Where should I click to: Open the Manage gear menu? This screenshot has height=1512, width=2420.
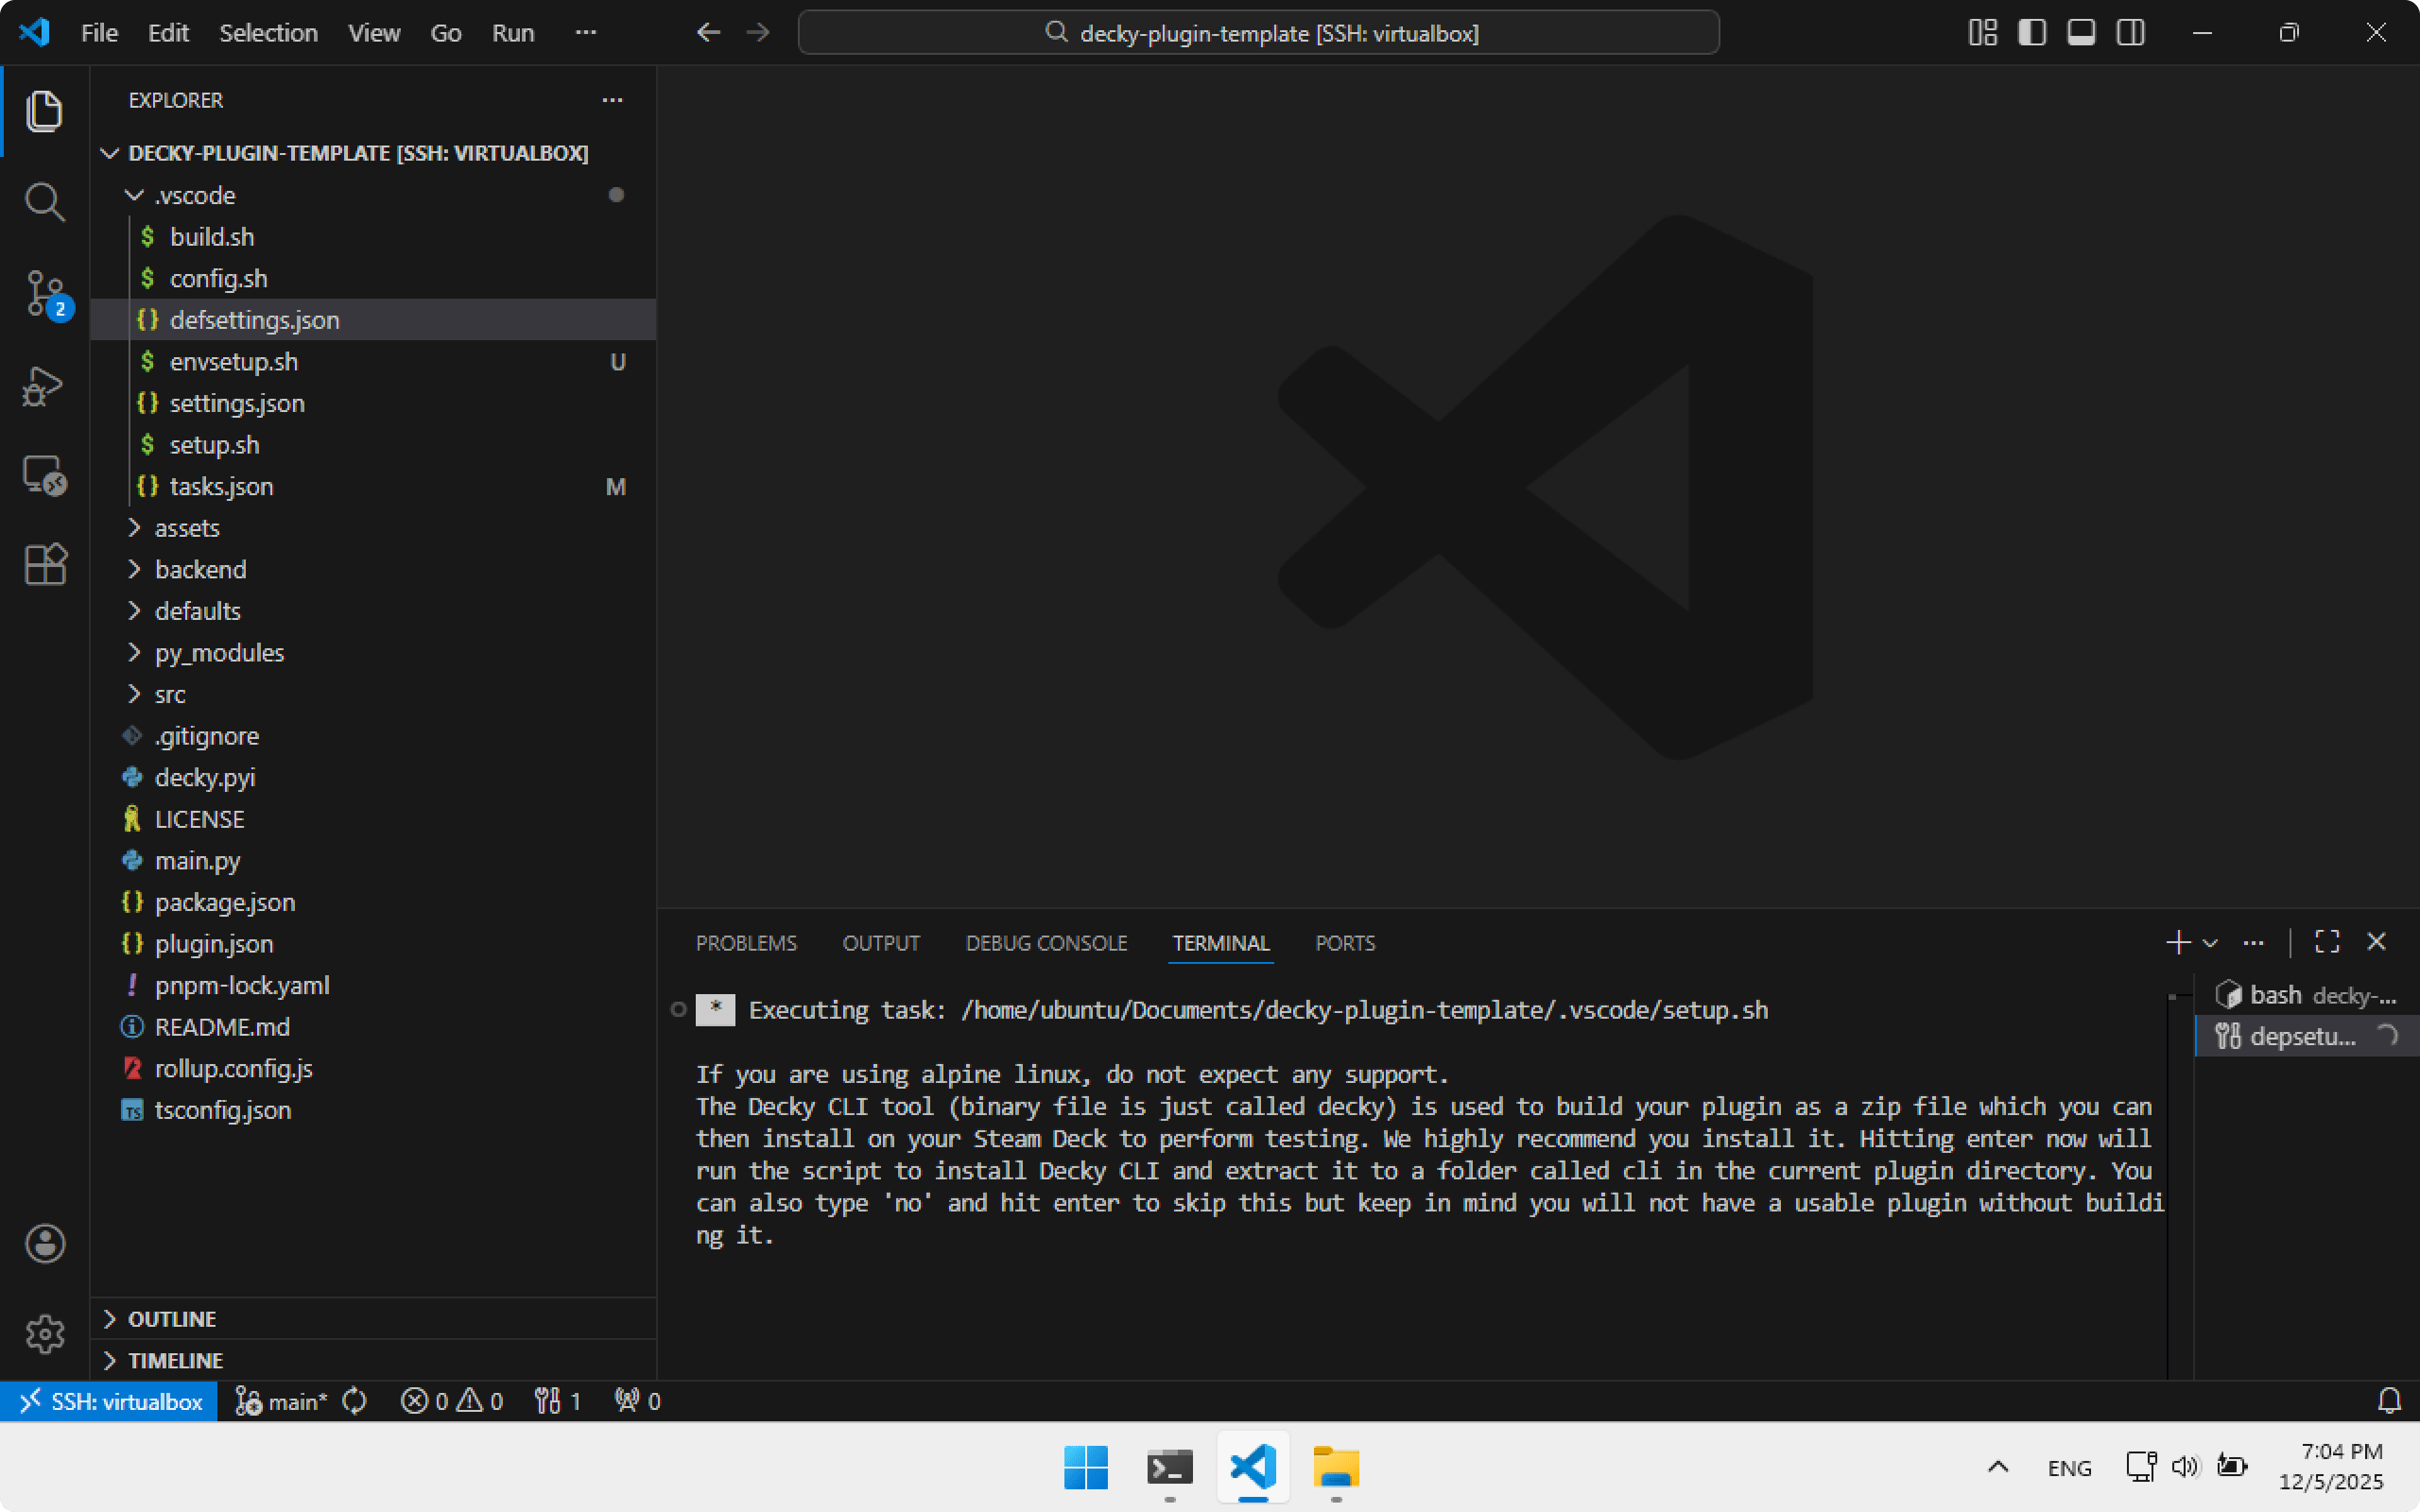pos(44,1334)
